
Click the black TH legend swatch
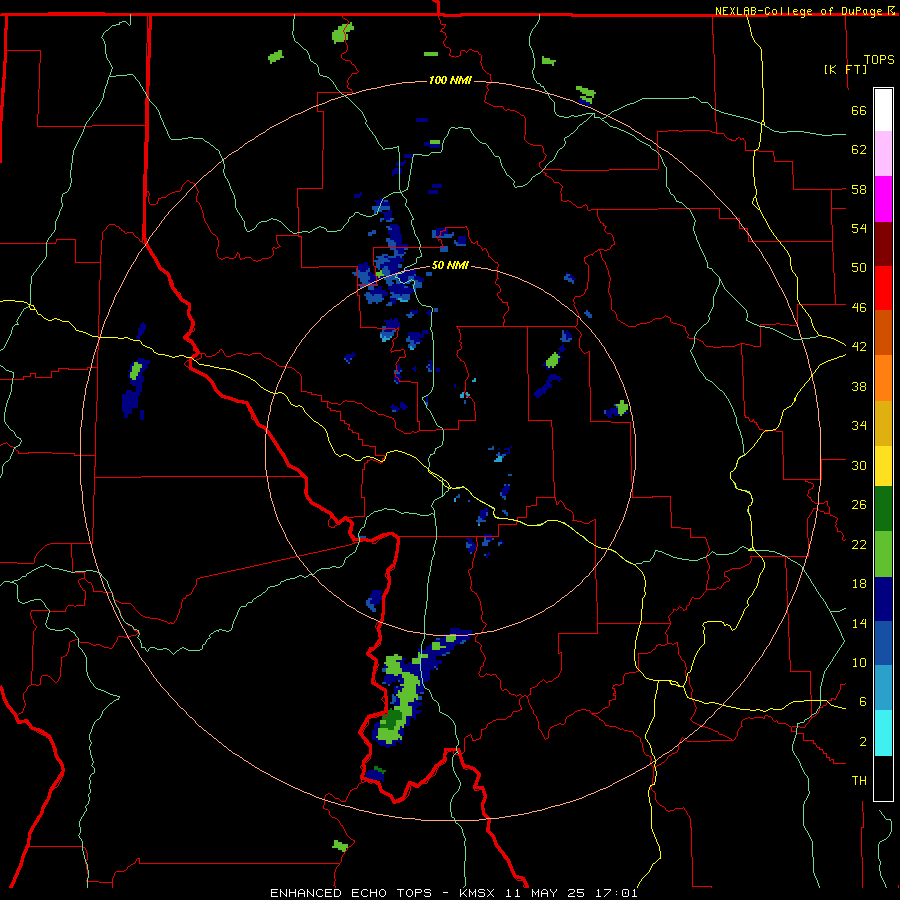[x=883, y=778]
